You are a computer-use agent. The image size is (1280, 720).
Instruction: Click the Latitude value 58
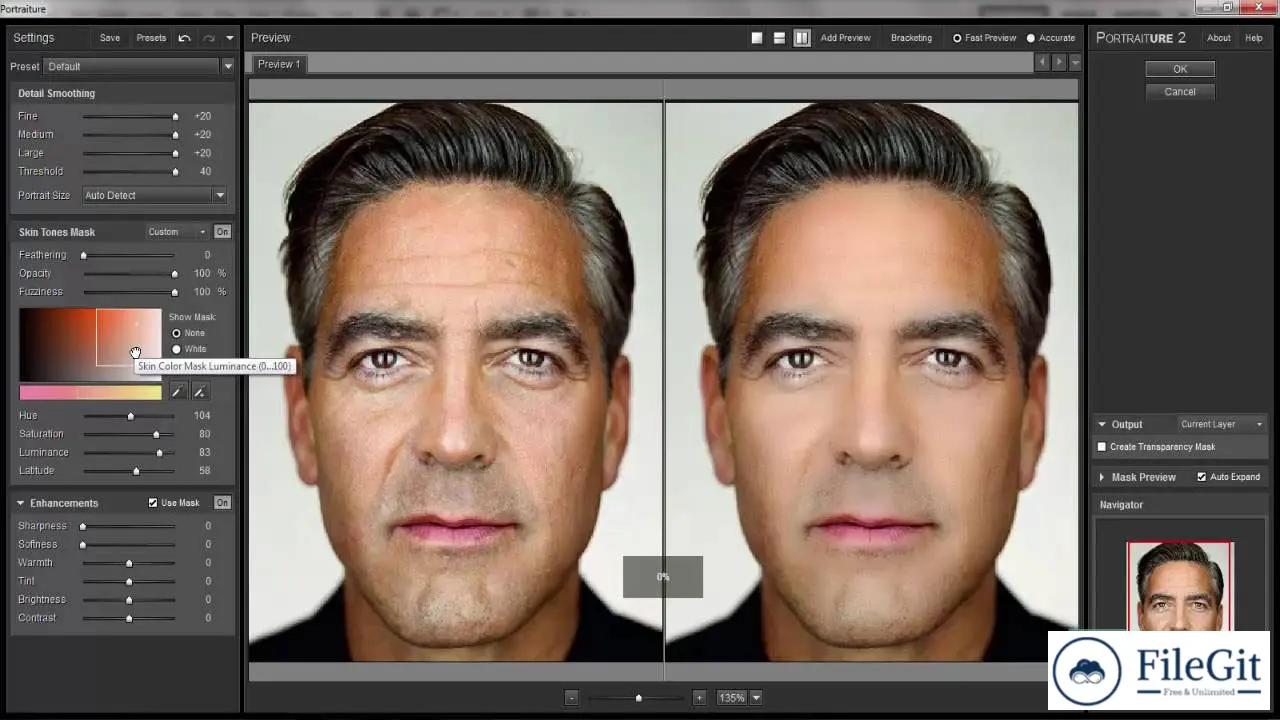pyautogui.click(x=204, y=470)
